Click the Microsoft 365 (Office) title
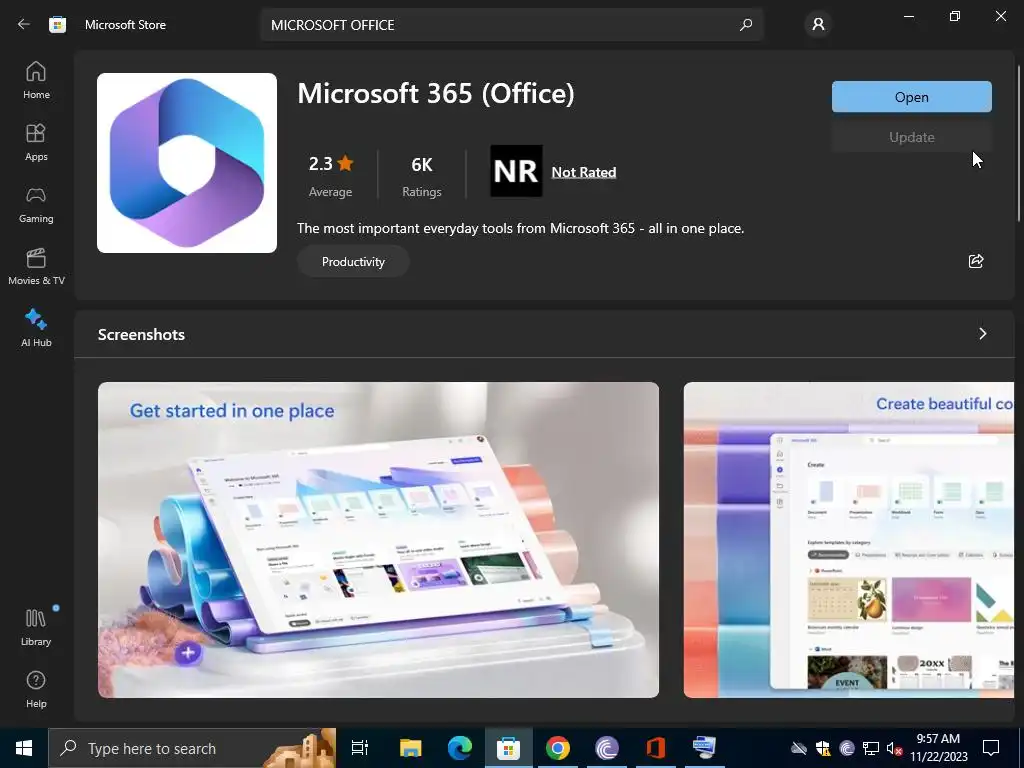 click(436, 93)
